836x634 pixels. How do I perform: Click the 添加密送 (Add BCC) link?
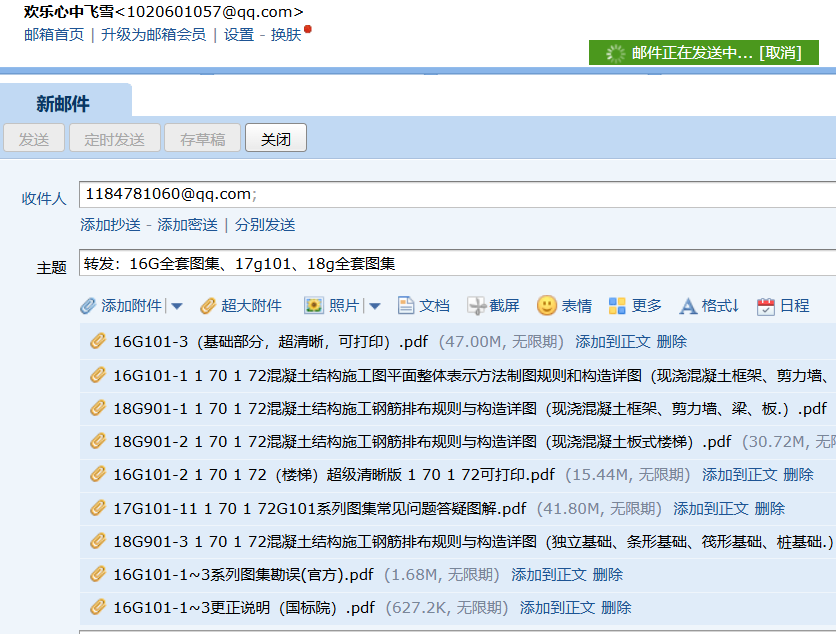[188, 224]
